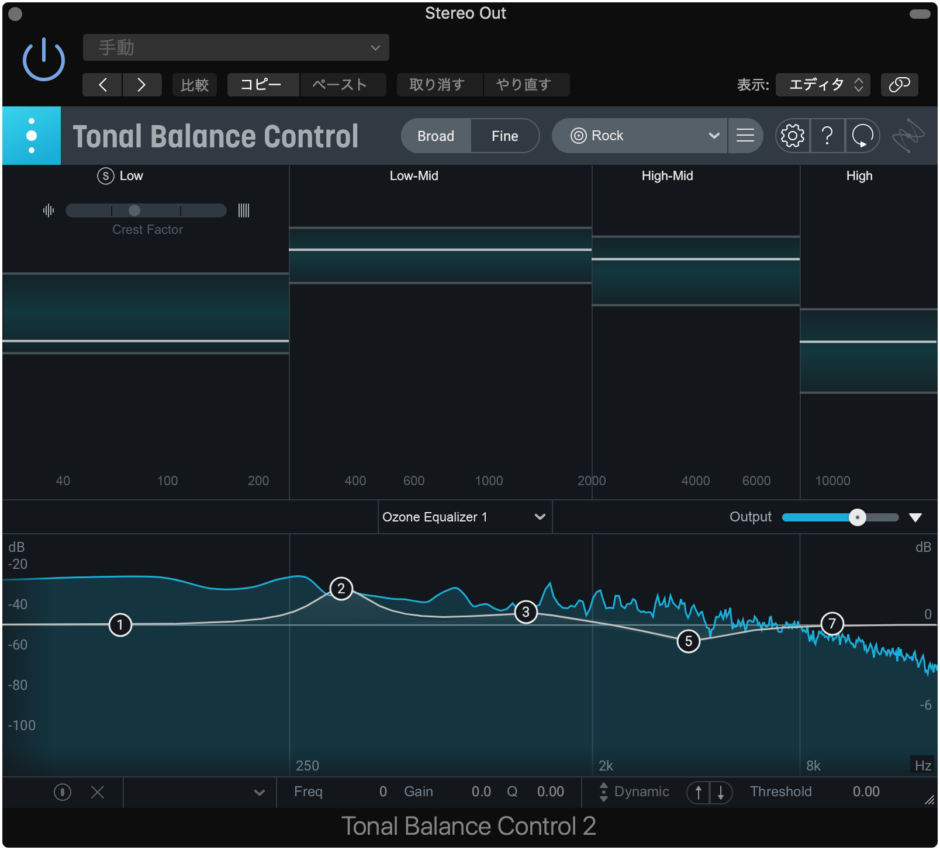Image resolution: width=940 pixels, height=850 pixels.
Task: Switch to the Fine view tab
Action: pyautogui.click(x=505, y=135)
